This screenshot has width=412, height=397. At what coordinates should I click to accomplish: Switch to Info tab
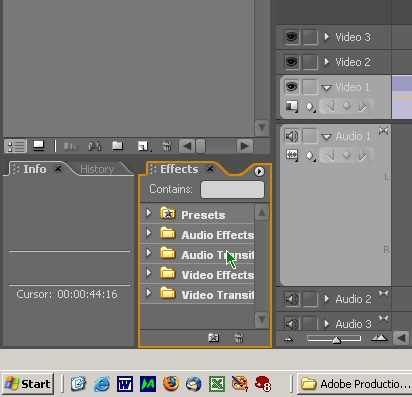35,169
